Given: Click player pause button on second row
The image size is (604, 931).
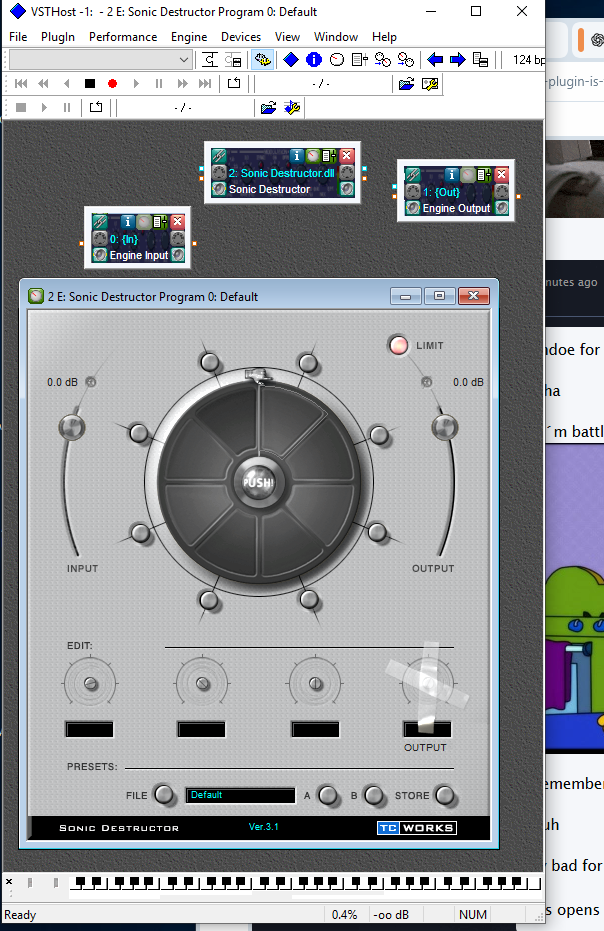Looking at the screenshot, I should pyautogui.click(x=159, y=84).
